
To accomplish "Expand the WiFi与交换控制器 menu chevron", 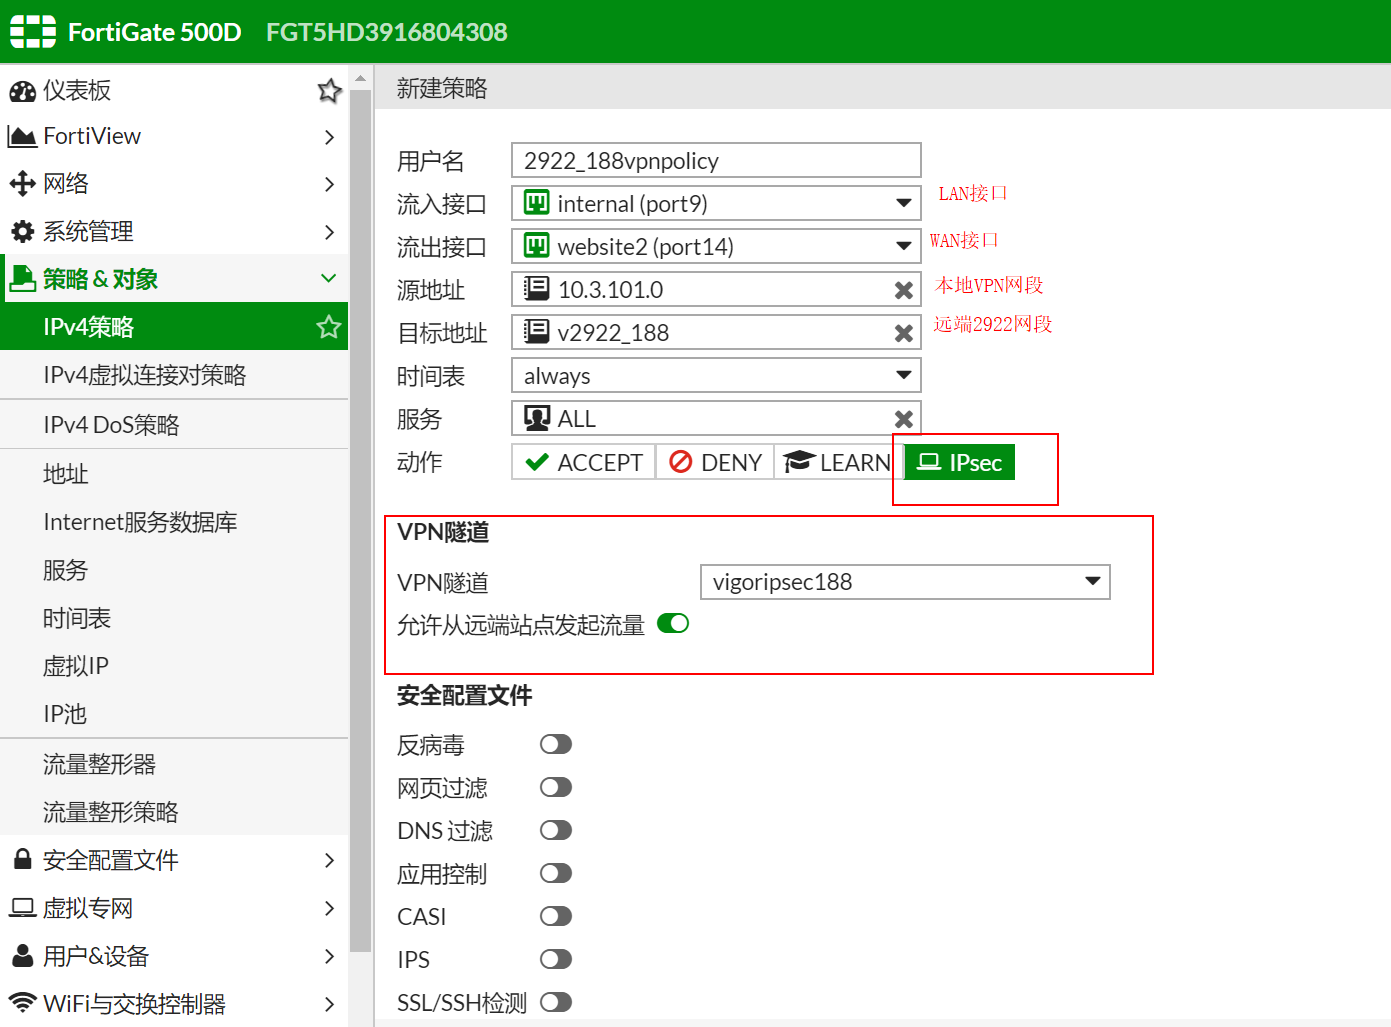I will tap(329, 1003).
